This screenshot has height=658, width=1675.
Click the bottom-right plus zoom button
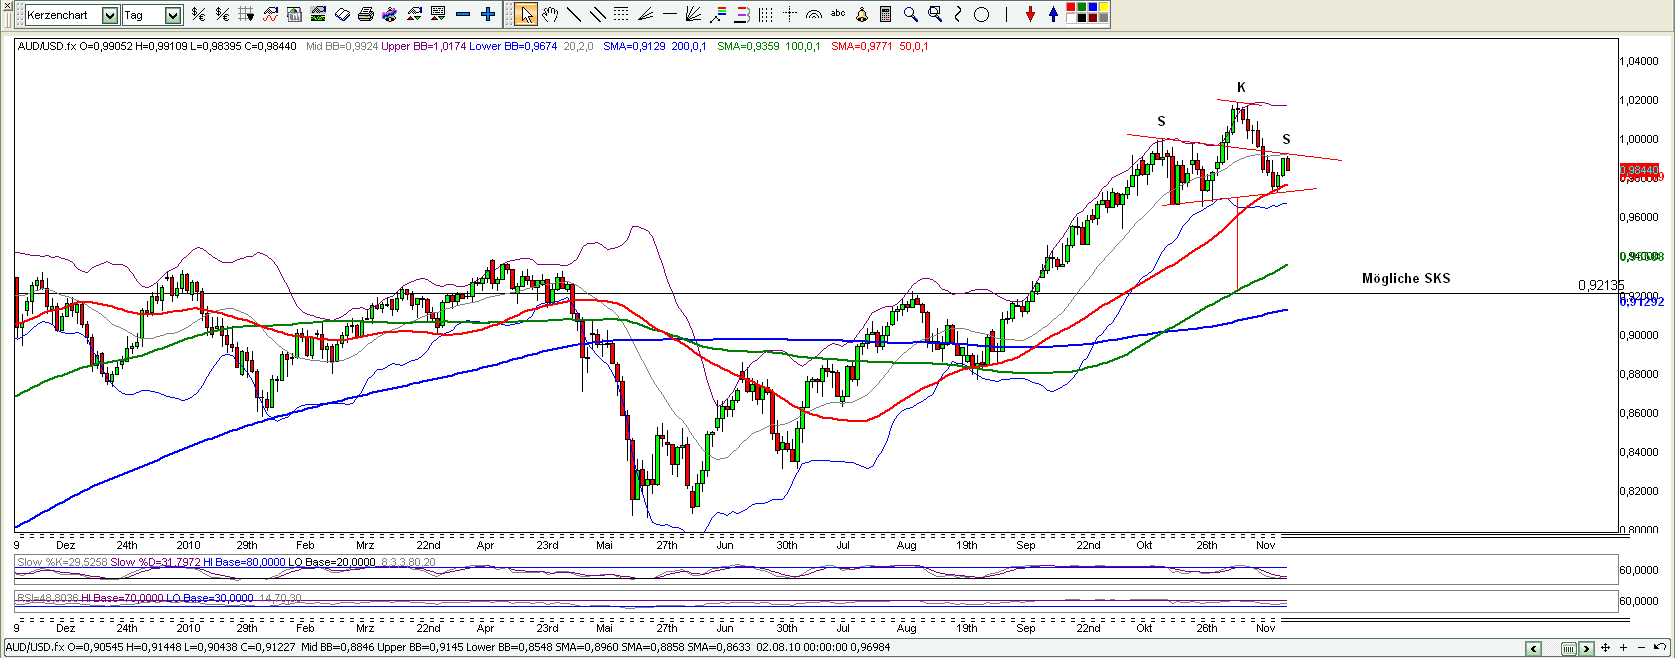pyautogui.click(x=1623, y=648)
